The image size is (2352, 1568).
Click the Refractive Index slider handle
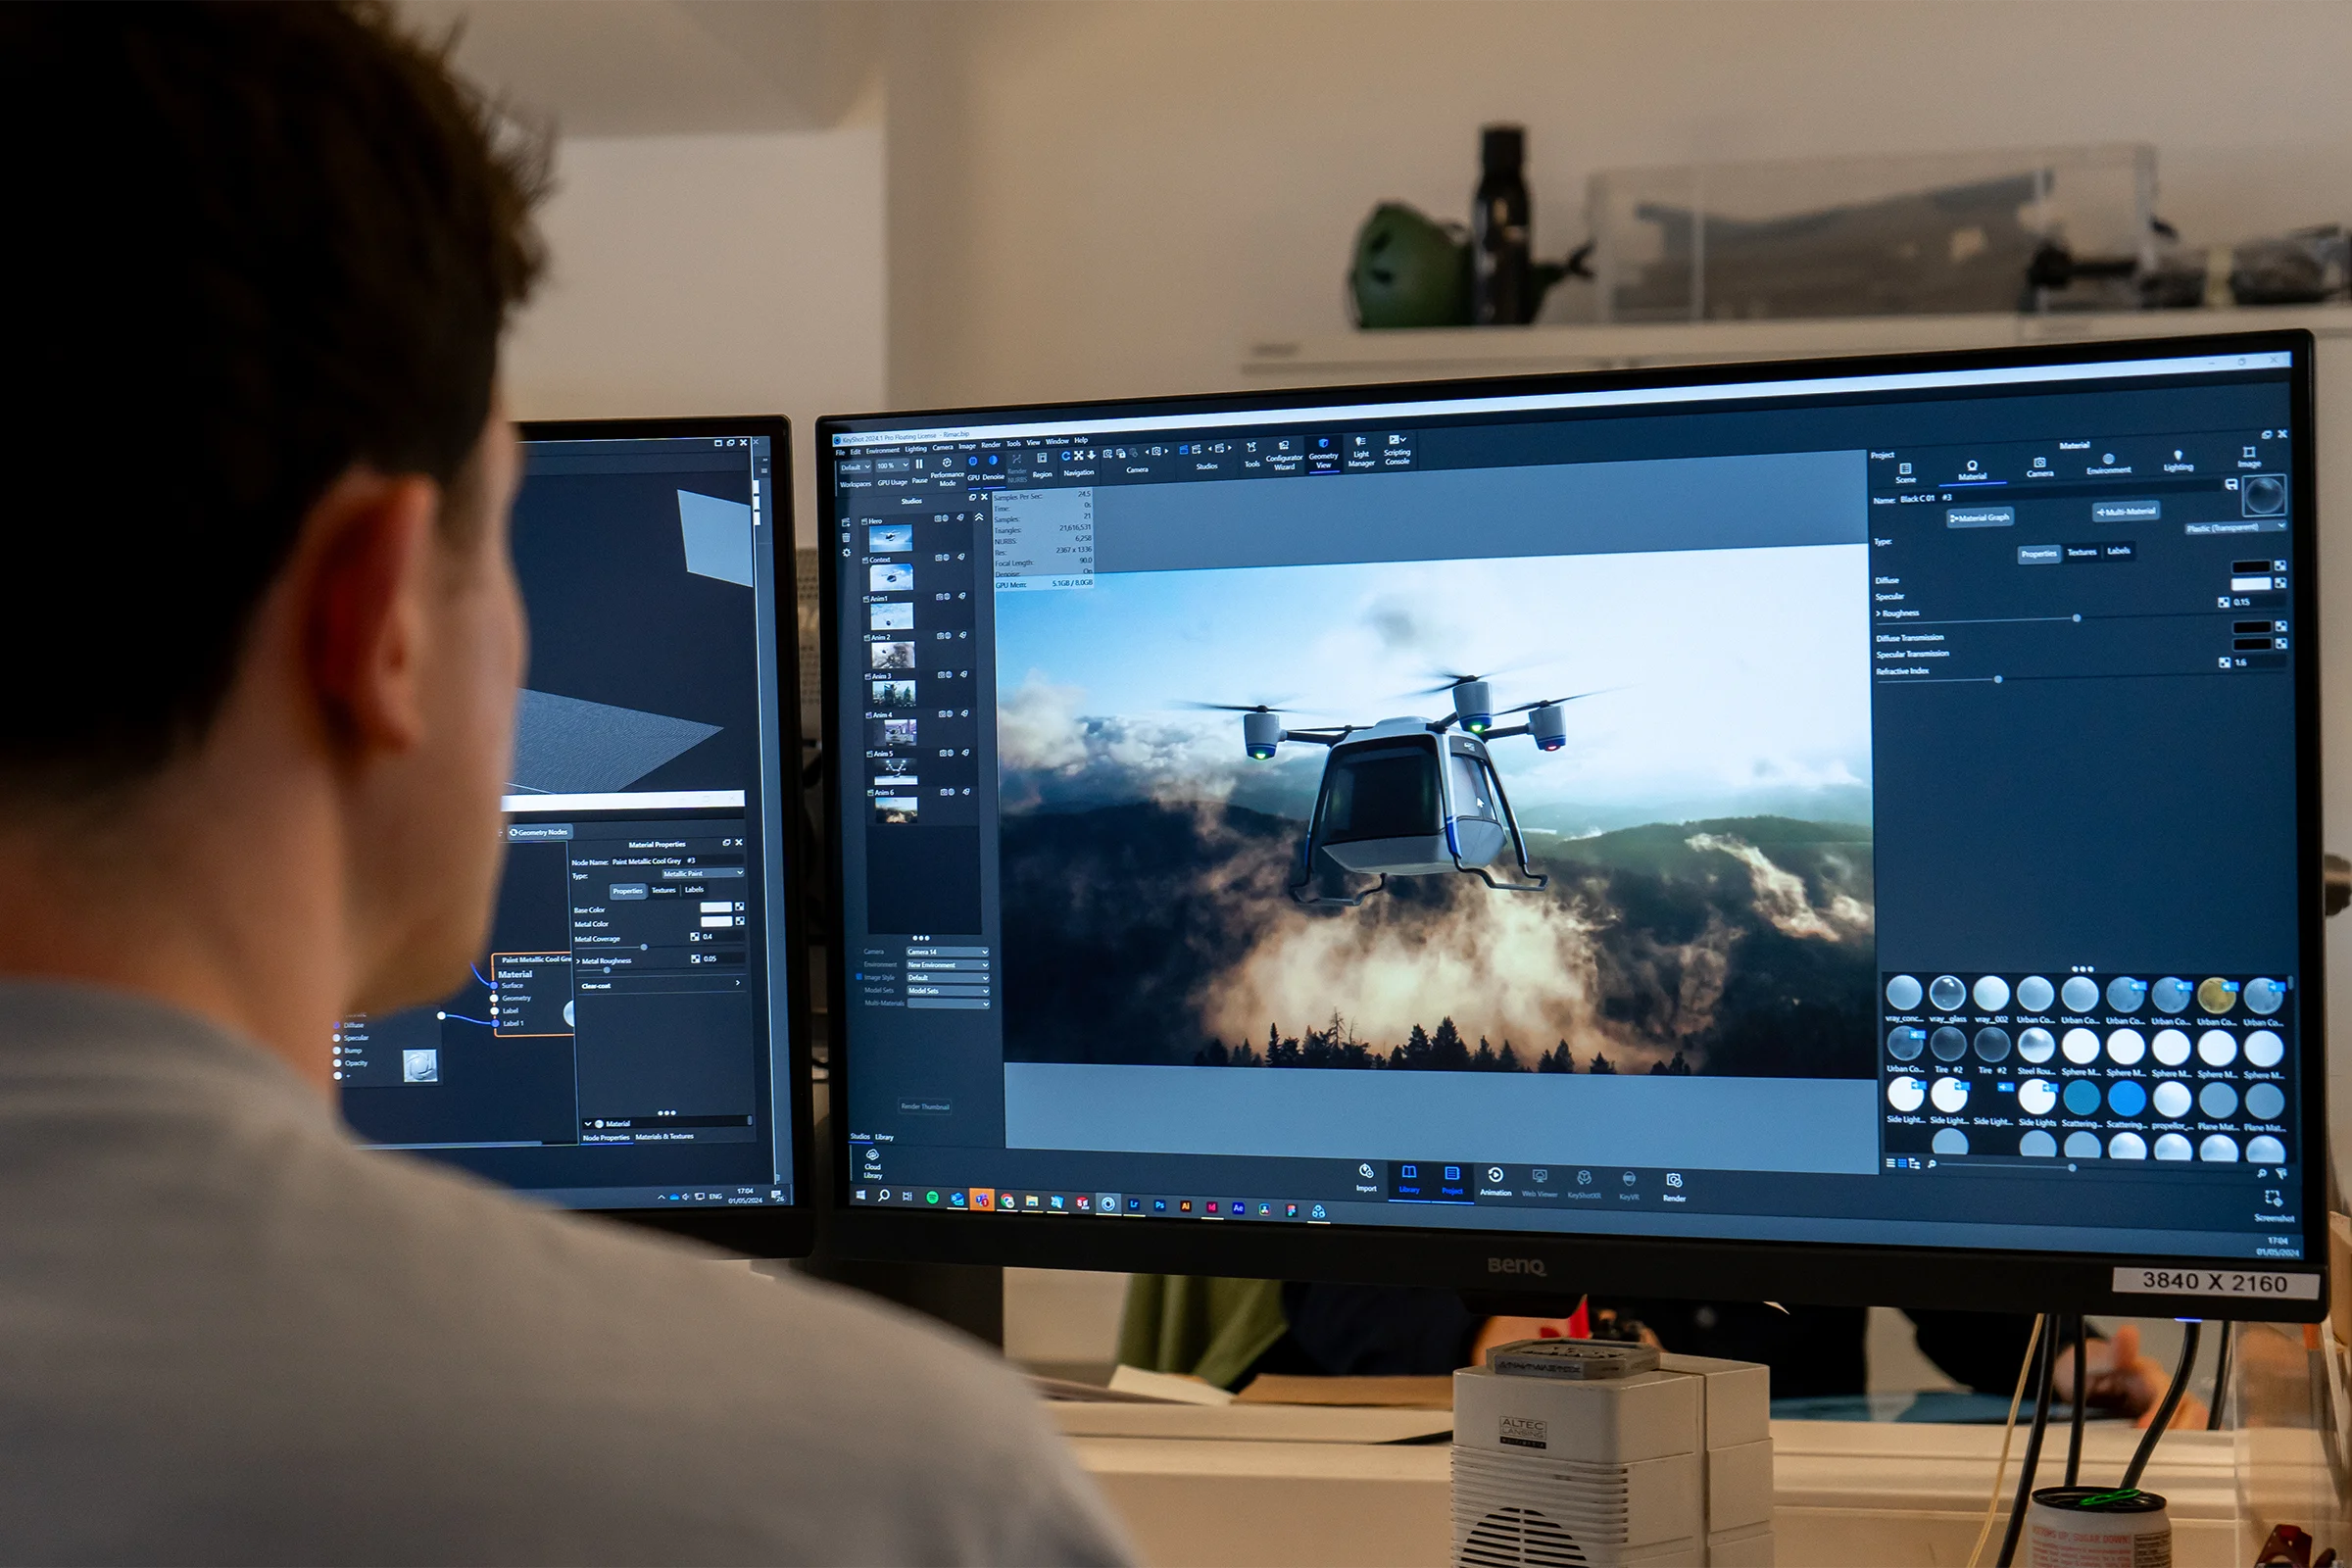tap(1998, 680)
